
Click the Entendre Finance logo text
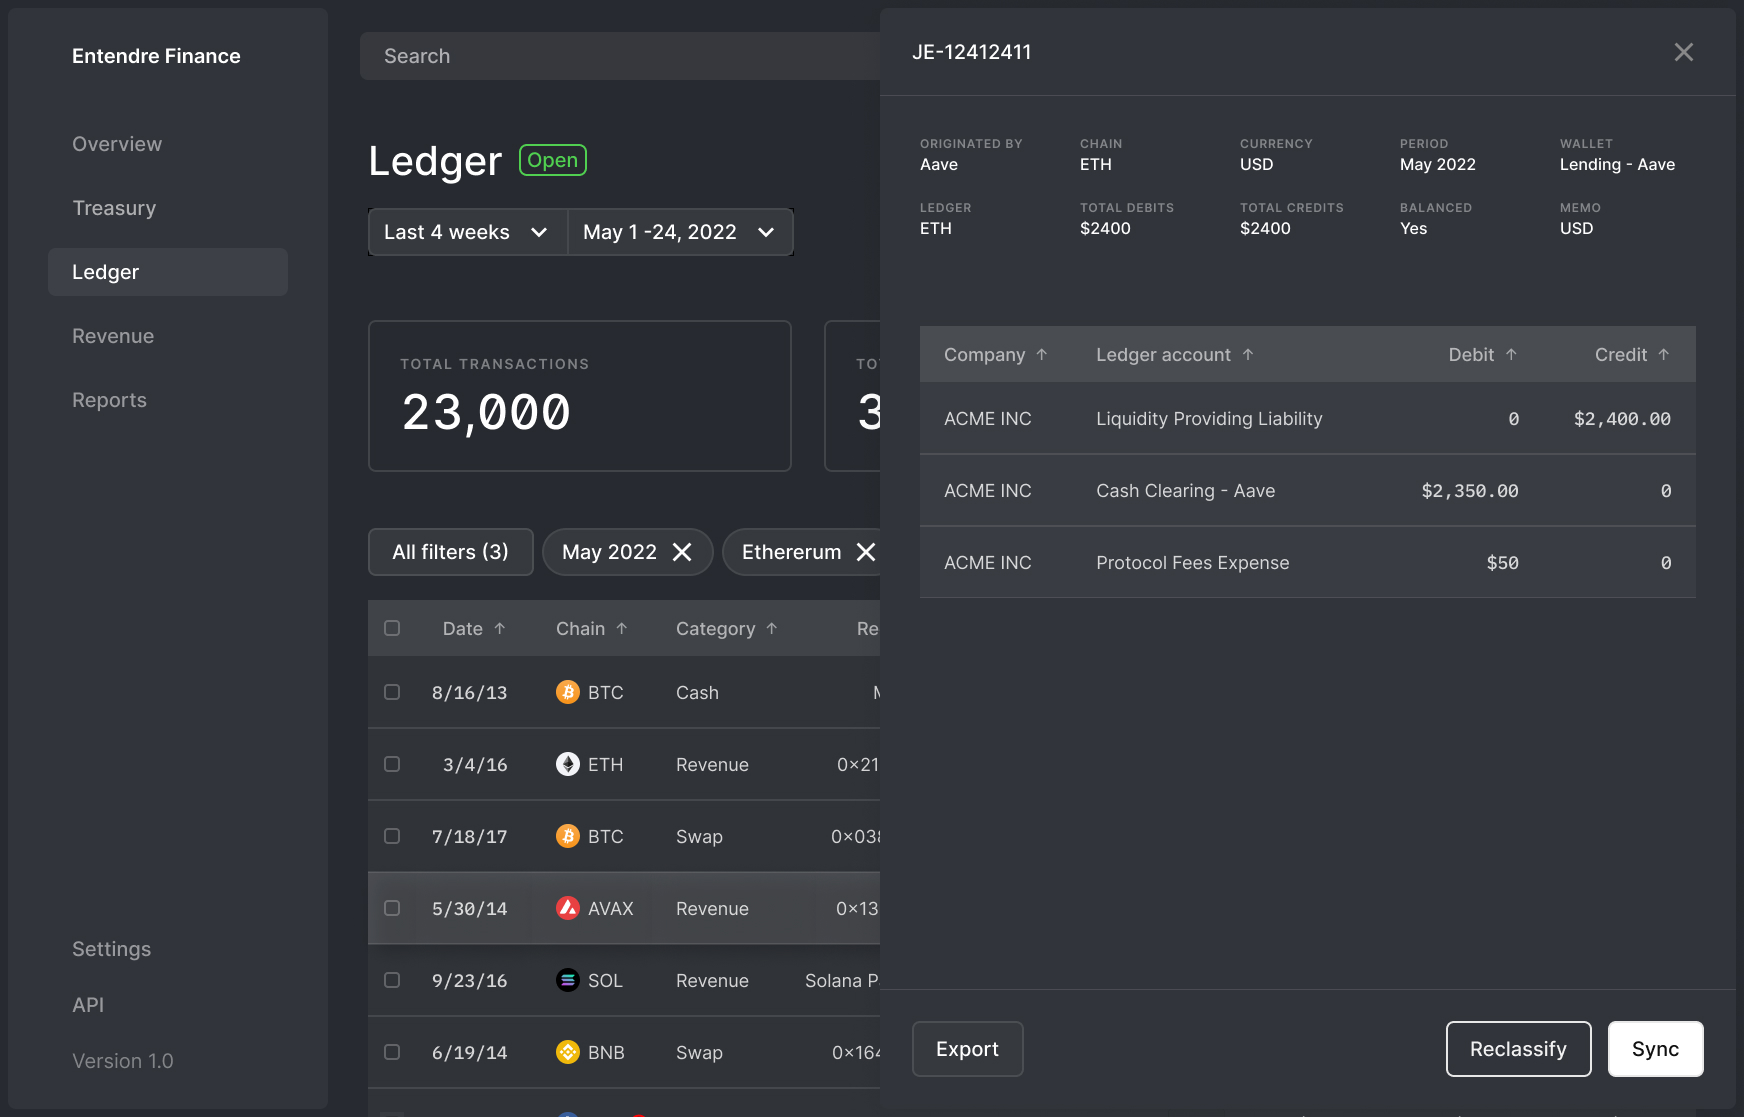coord(156,56)
